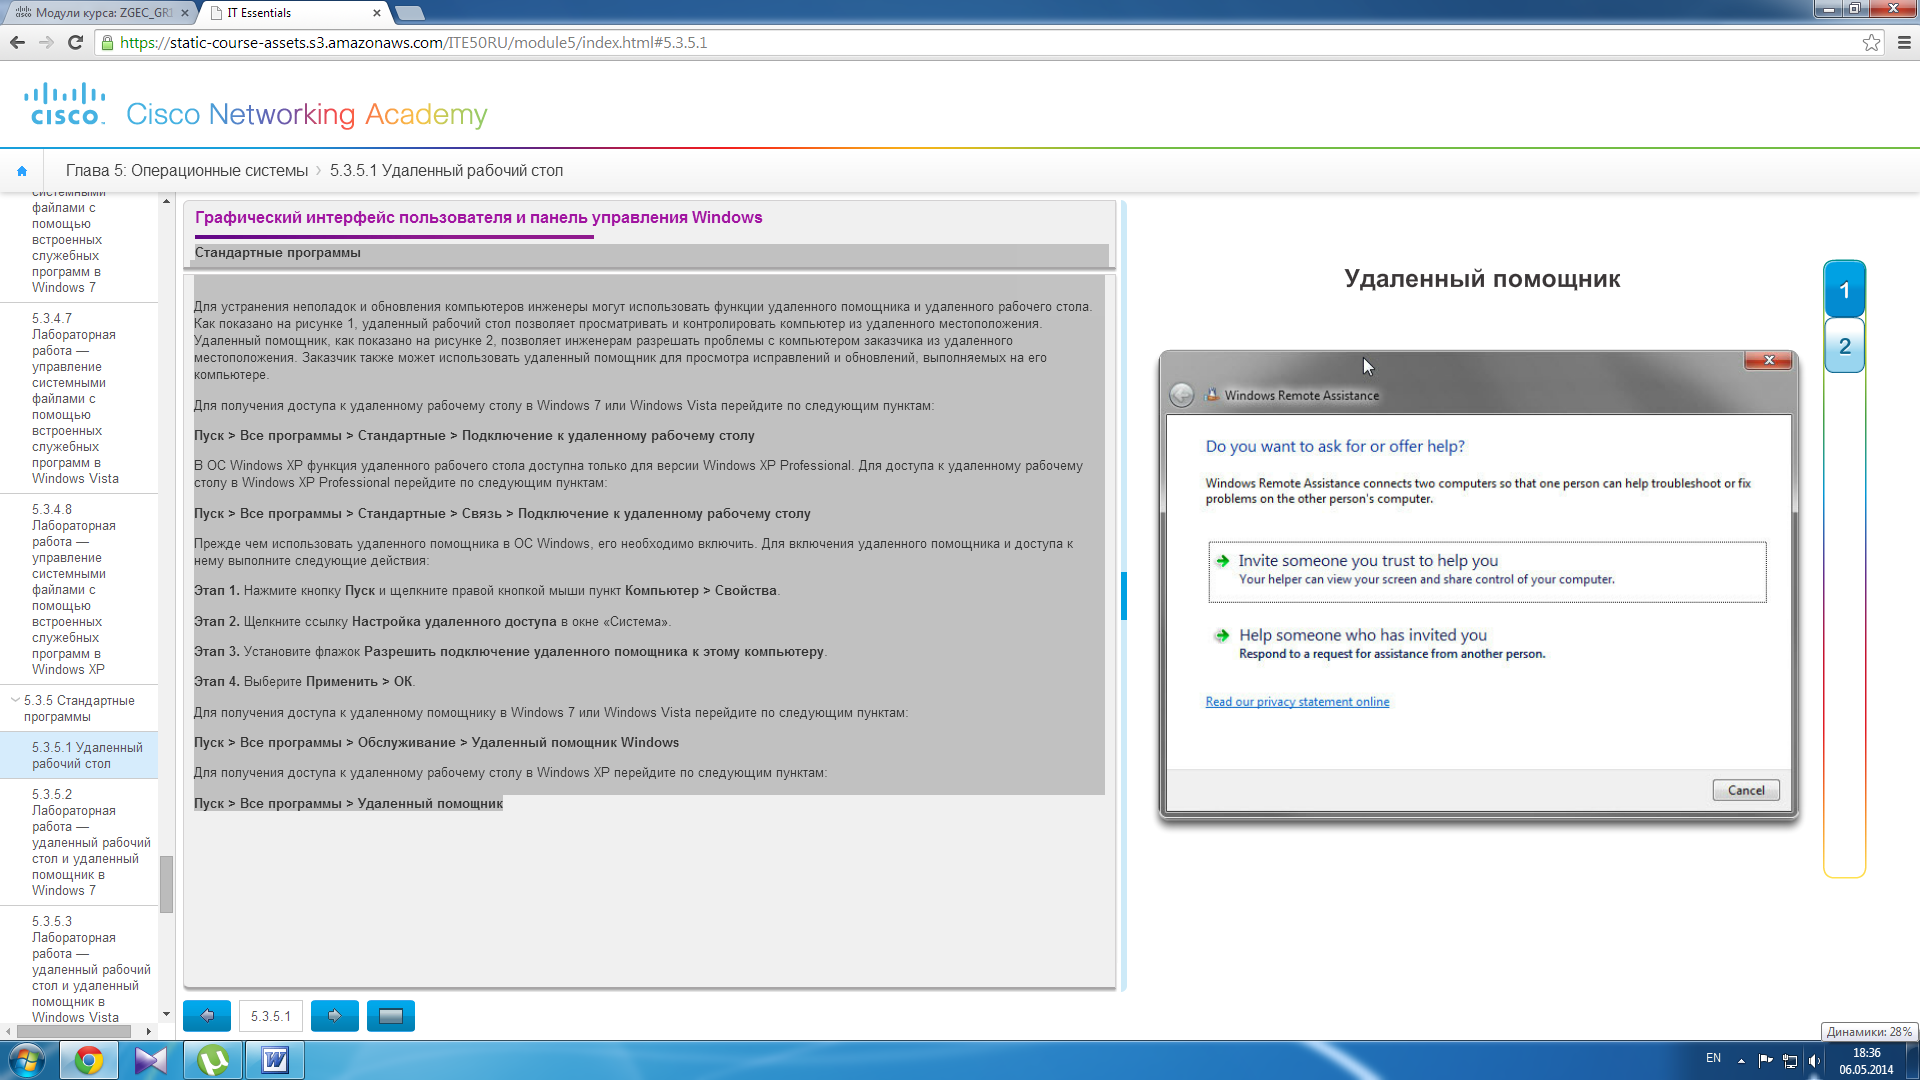Screen dimensions: 1920x1080
Task: Click the address bar URL
Action: pos(413,43)
